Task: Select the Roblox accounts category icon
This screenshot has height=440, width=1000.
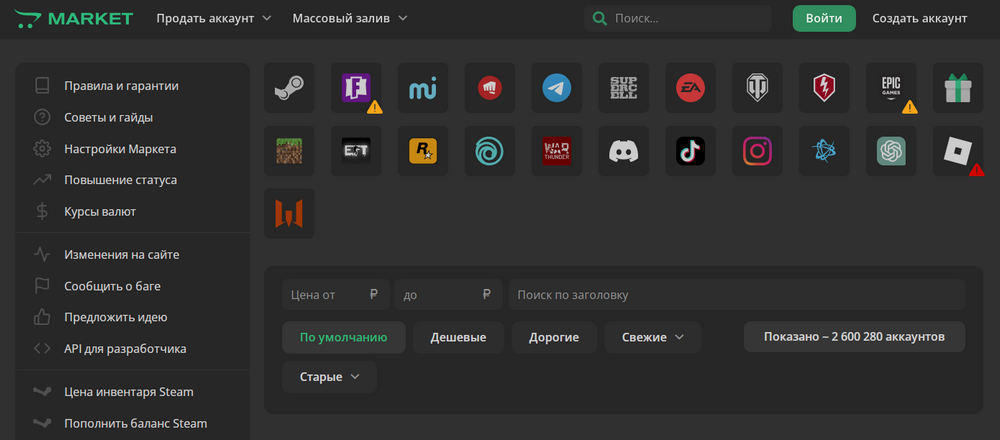Action: click(958, 151)
